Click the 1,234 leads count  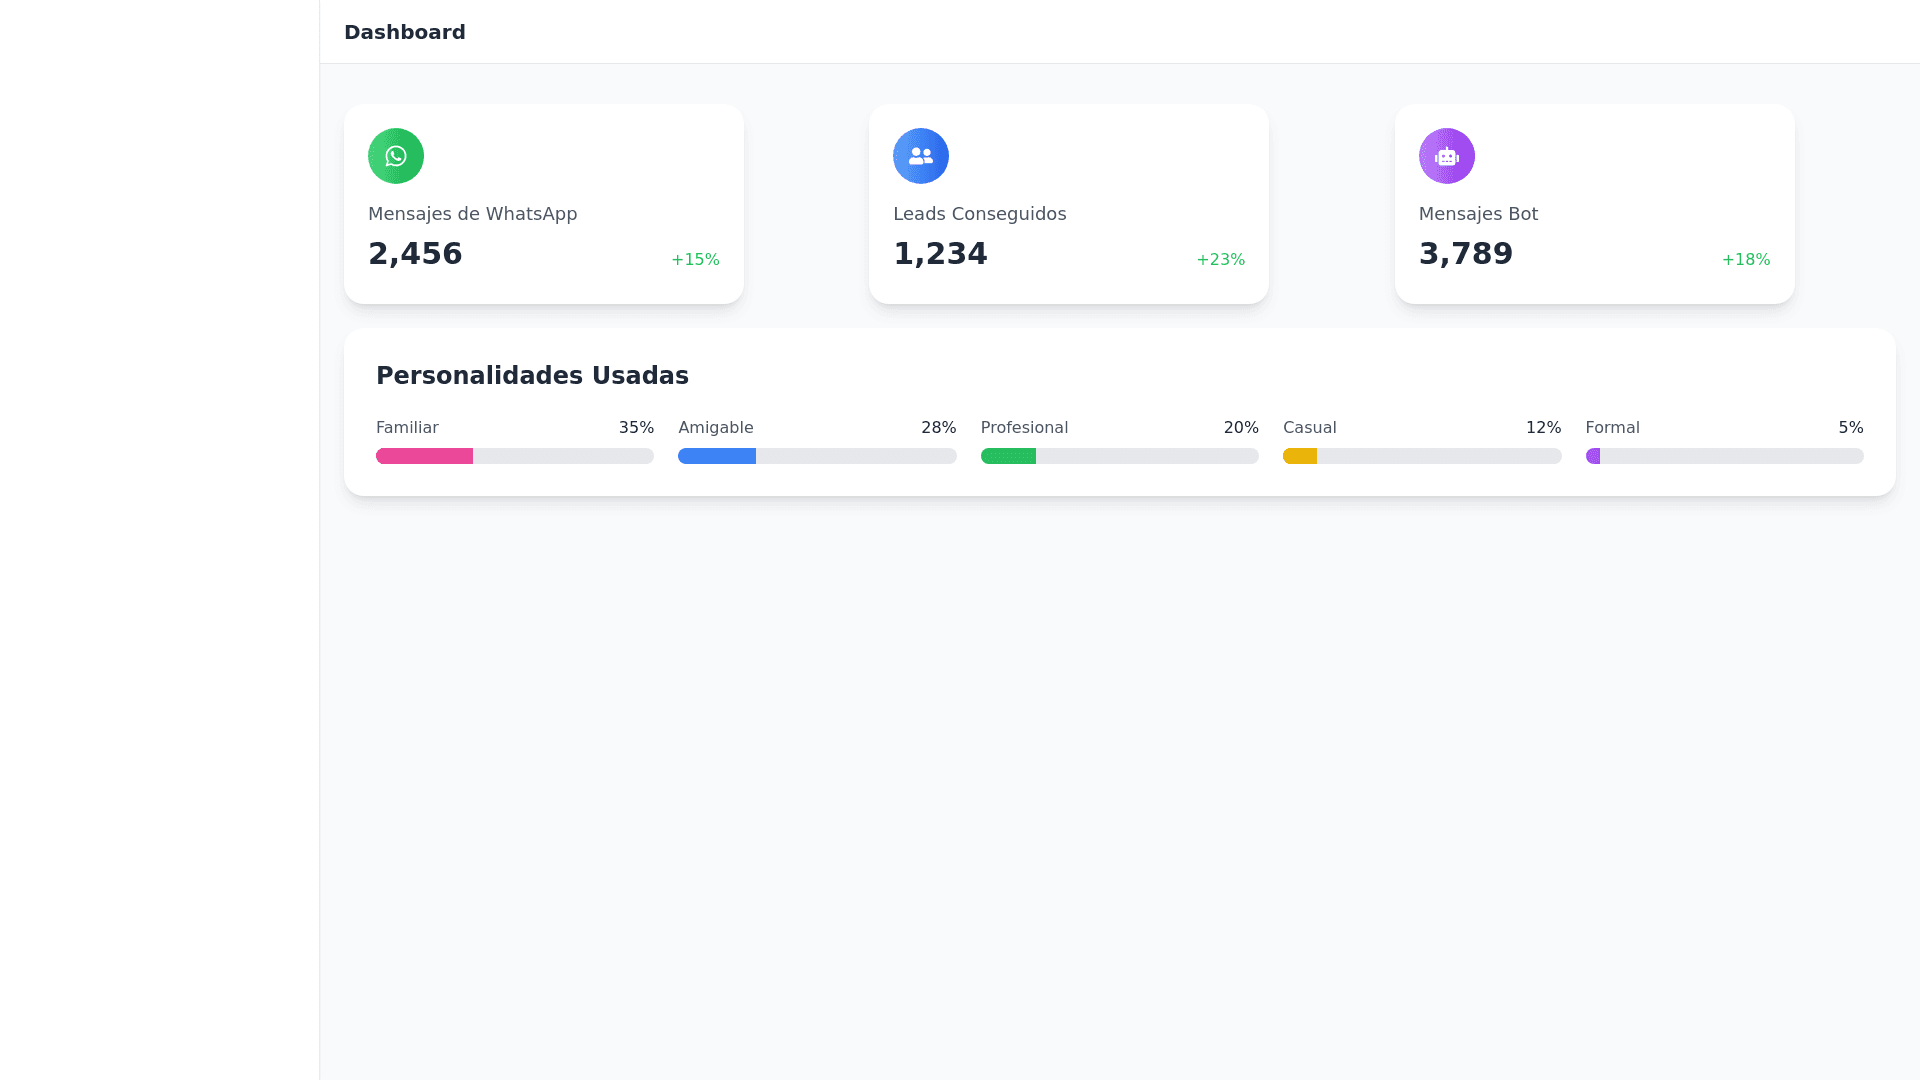tap(939, 254)
